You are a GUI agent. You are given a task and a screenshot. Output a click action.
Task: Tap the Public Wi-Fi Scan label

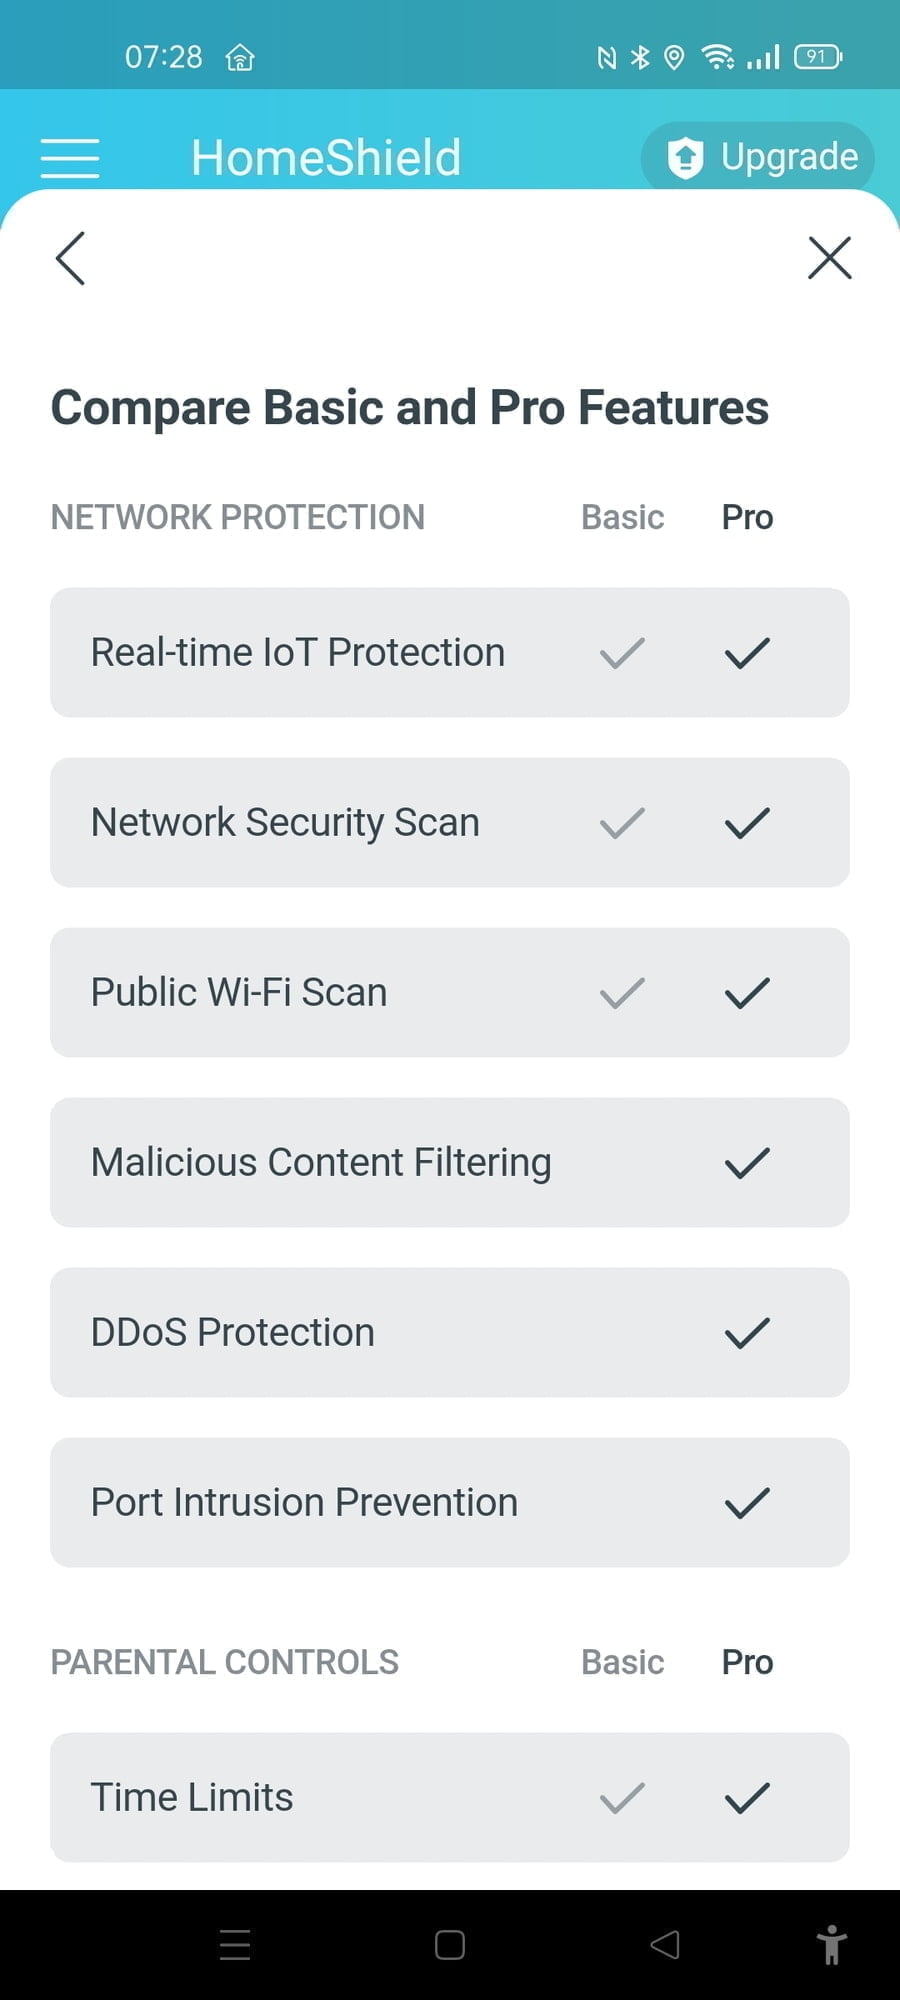tap(239, 993)
